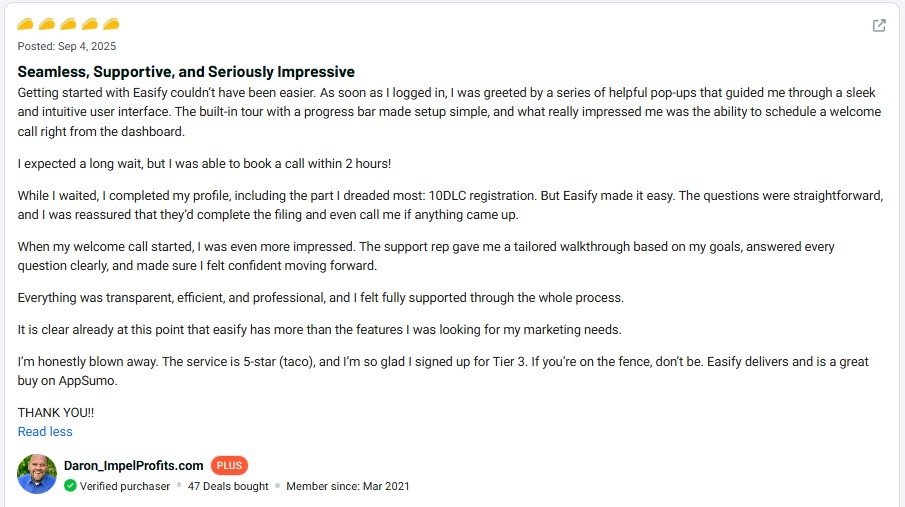Image resolution: width=905 pixels, height=507 pixels.
Task: Click the green verified purchaser checkmark icon
Action: pos(70,486)
